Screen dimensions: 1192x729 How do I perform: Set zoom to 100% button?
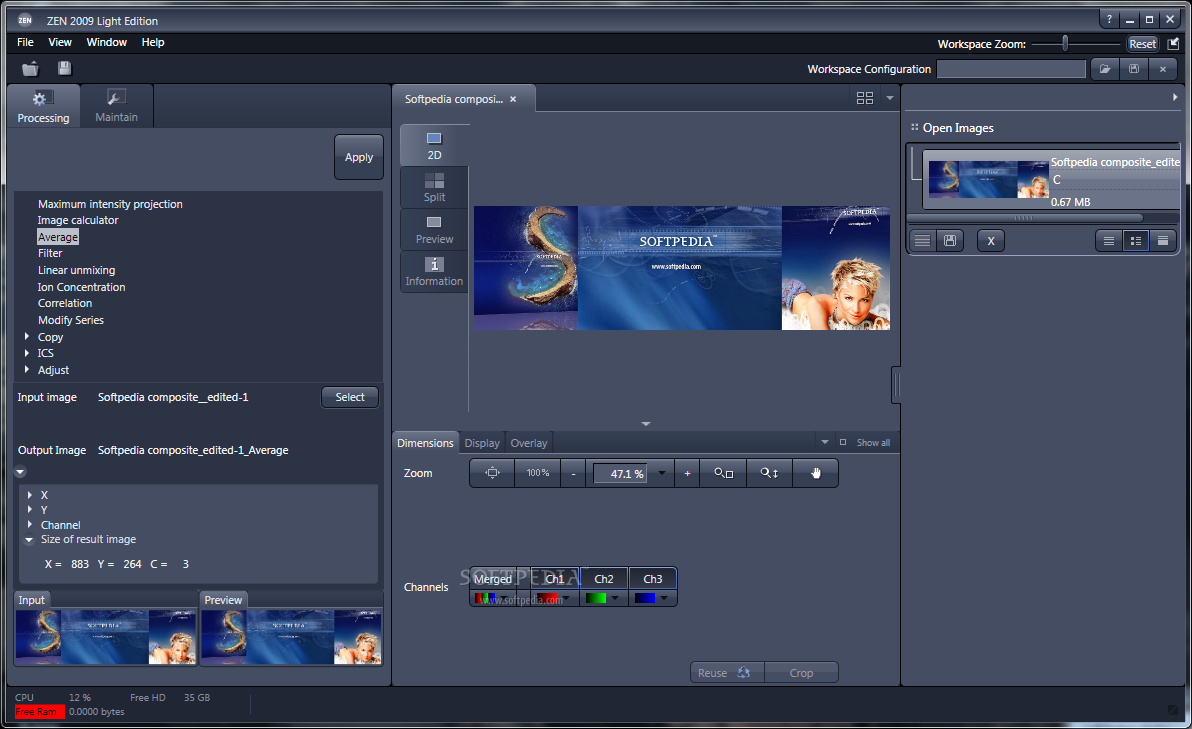tap(537, 473)
